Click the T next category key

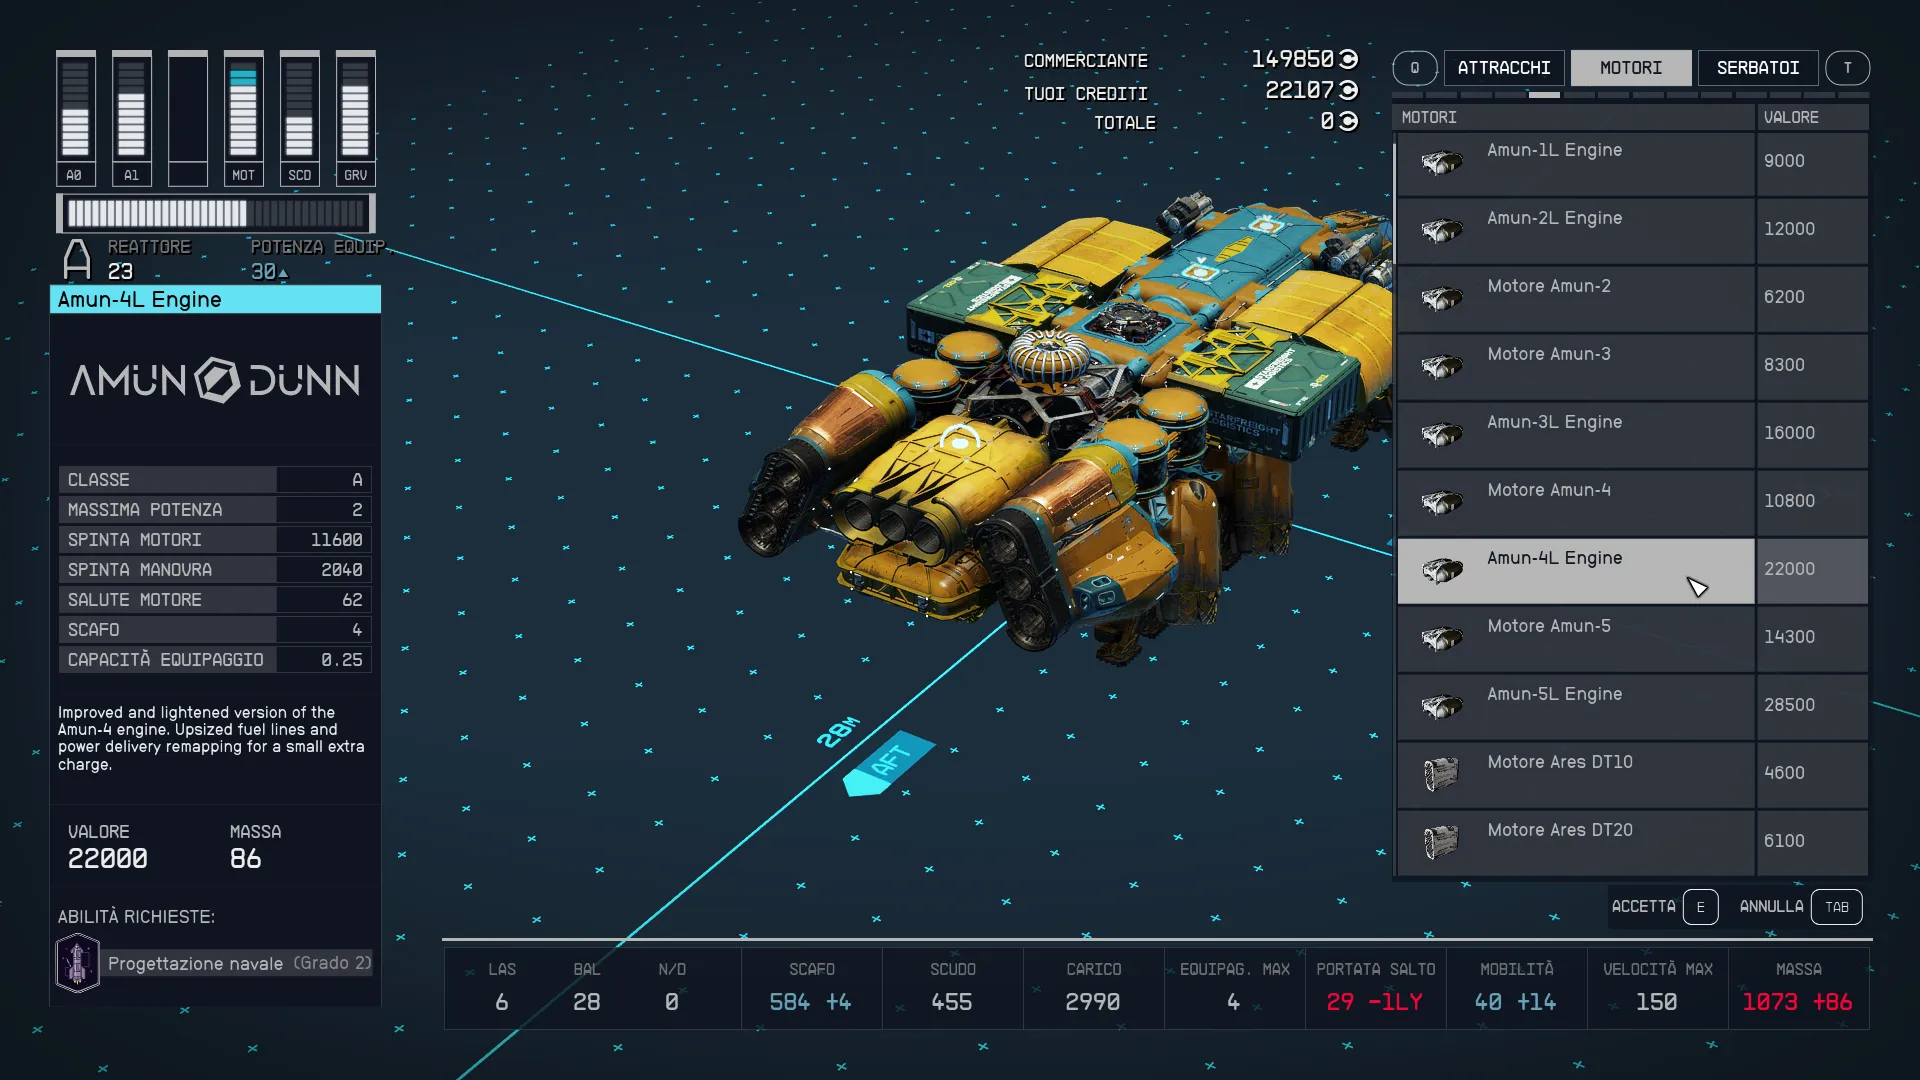[x=1847, y=68]
